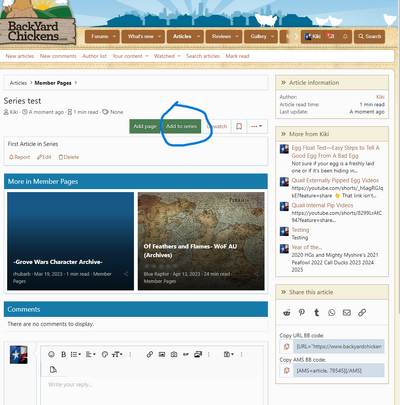
Task: Open the alerts bell in the header
Action: (345, 36)
